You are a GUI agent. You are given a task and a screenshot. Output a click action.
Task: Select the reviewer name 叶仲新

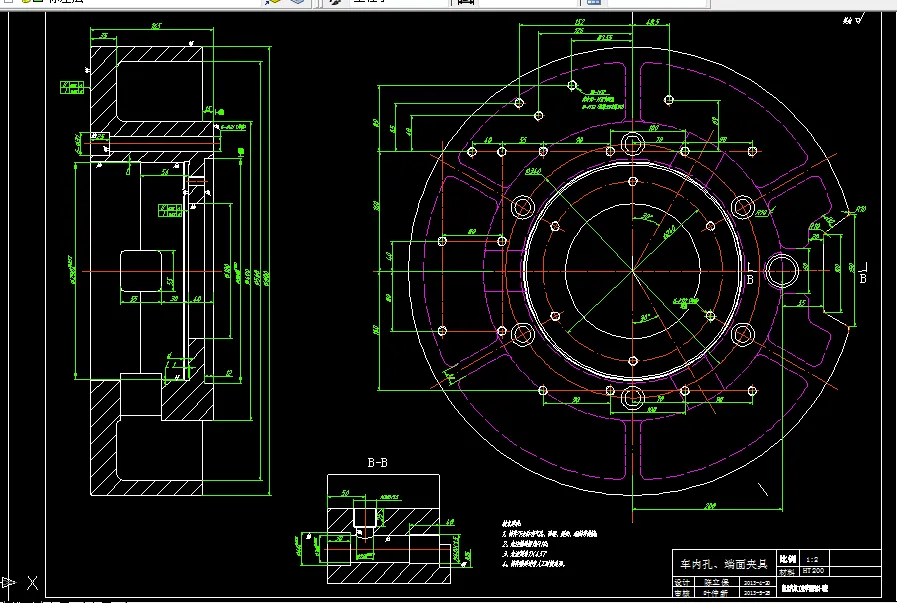pyautogui.click(x=716, y=593)
